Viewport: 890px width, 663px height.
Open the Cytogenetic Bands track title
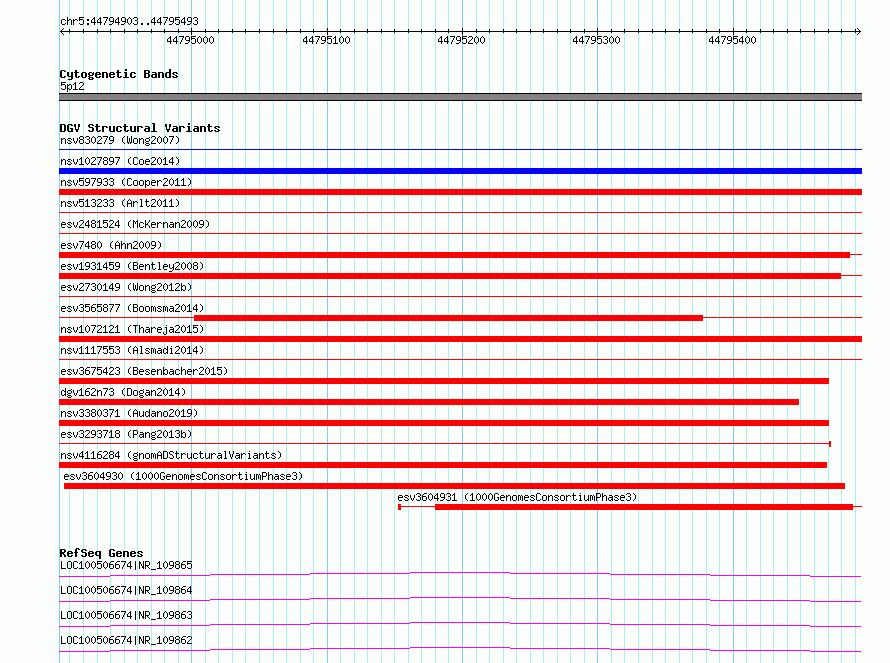point(119,74)
